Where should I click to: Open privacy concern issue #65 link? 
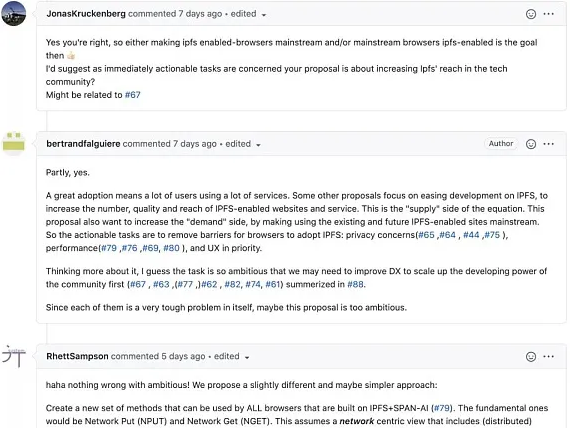[426, 235]
